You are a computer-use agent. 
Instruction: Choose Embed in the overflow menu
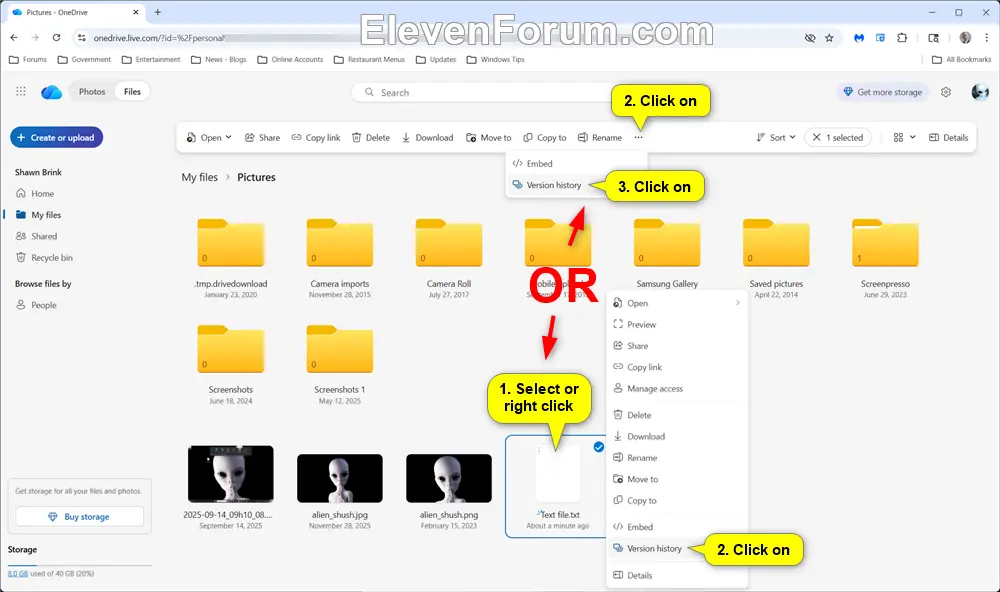[x=576, y=164]
